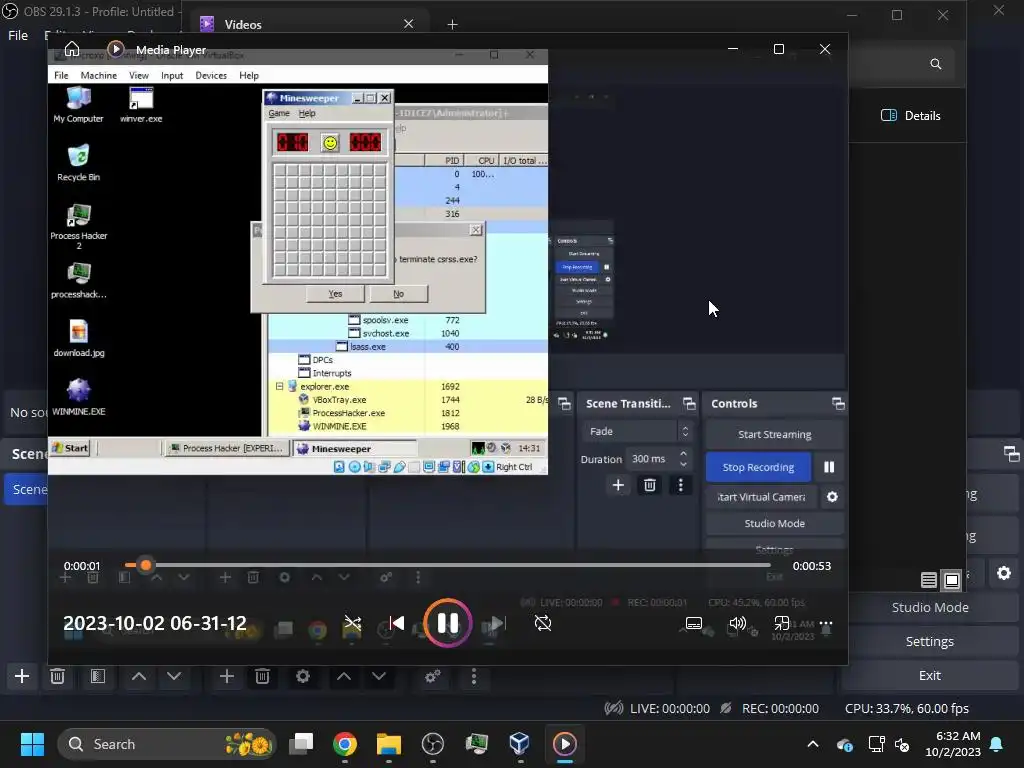Click the Duration 300 ms stepper arrows

click(x=683, y=458)
